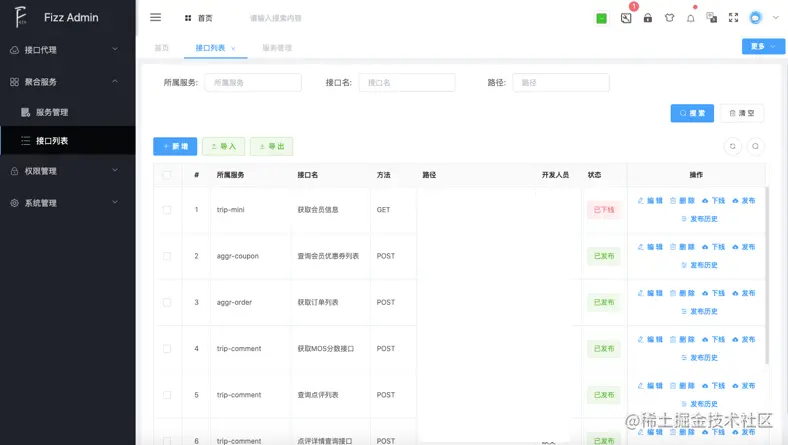
Task: Open 服务管理 in the sidebar
Action: [67, 112]
